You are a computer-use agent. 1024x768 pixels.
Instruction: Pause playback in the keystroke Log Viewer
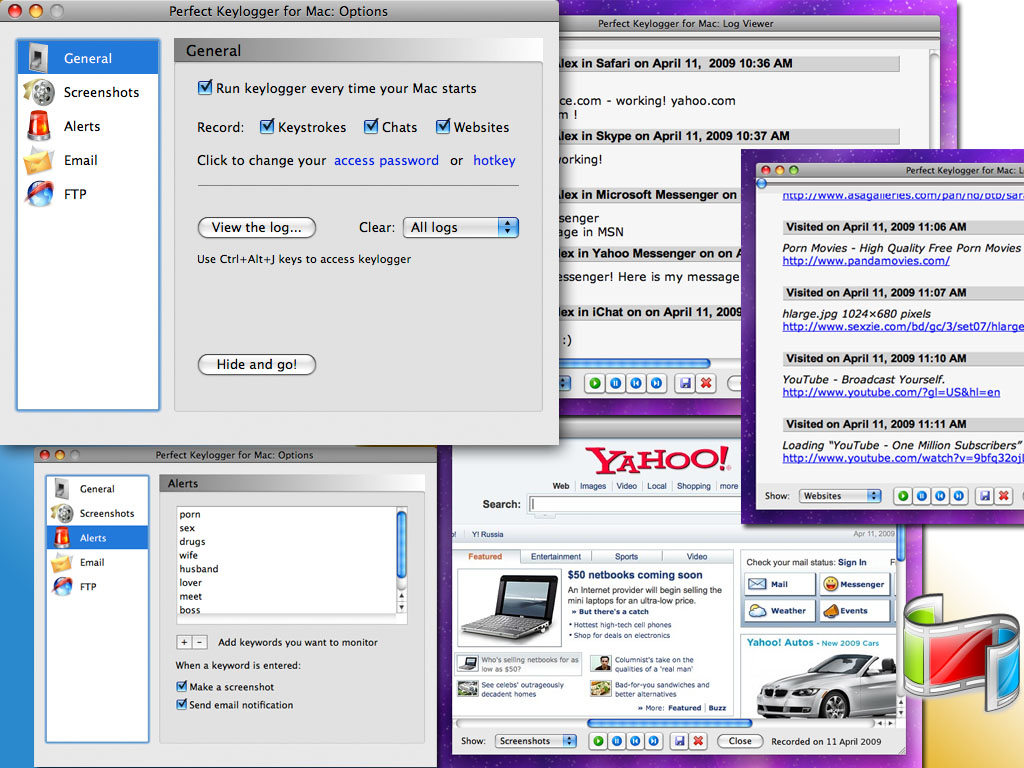pyautogui.click(x=615, y=383)
